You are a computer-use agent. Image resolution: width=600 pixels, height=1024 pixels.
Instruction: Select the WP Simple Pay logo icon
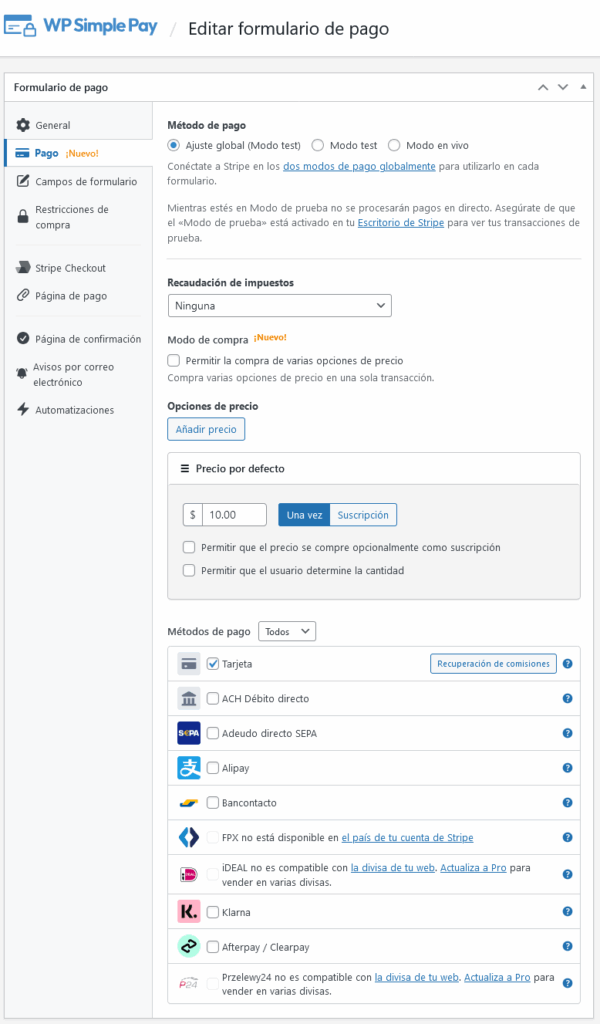pos(22,28)
